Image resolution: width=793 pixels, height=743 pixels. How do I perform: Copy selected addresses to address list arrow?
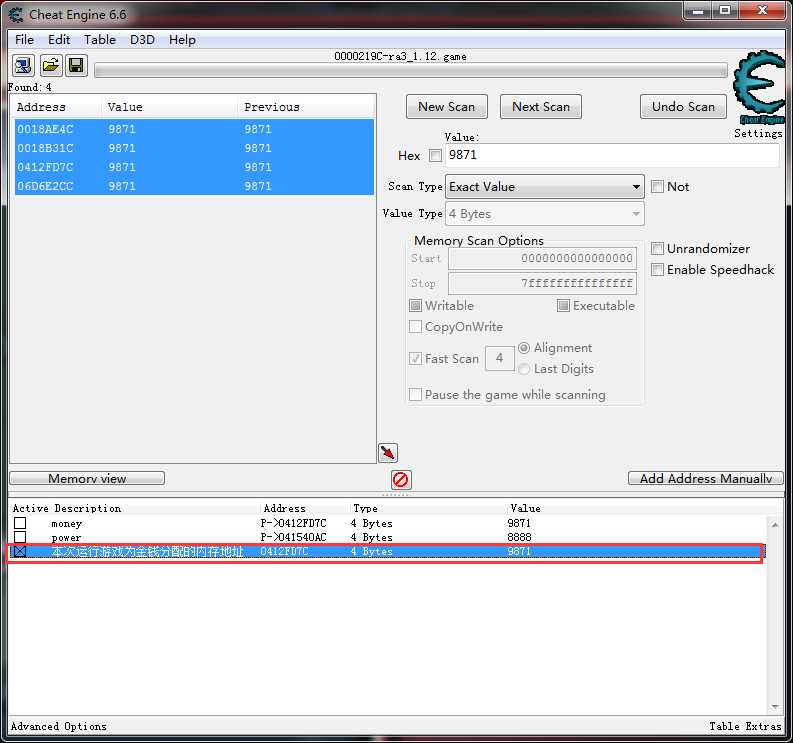[388, 452]
